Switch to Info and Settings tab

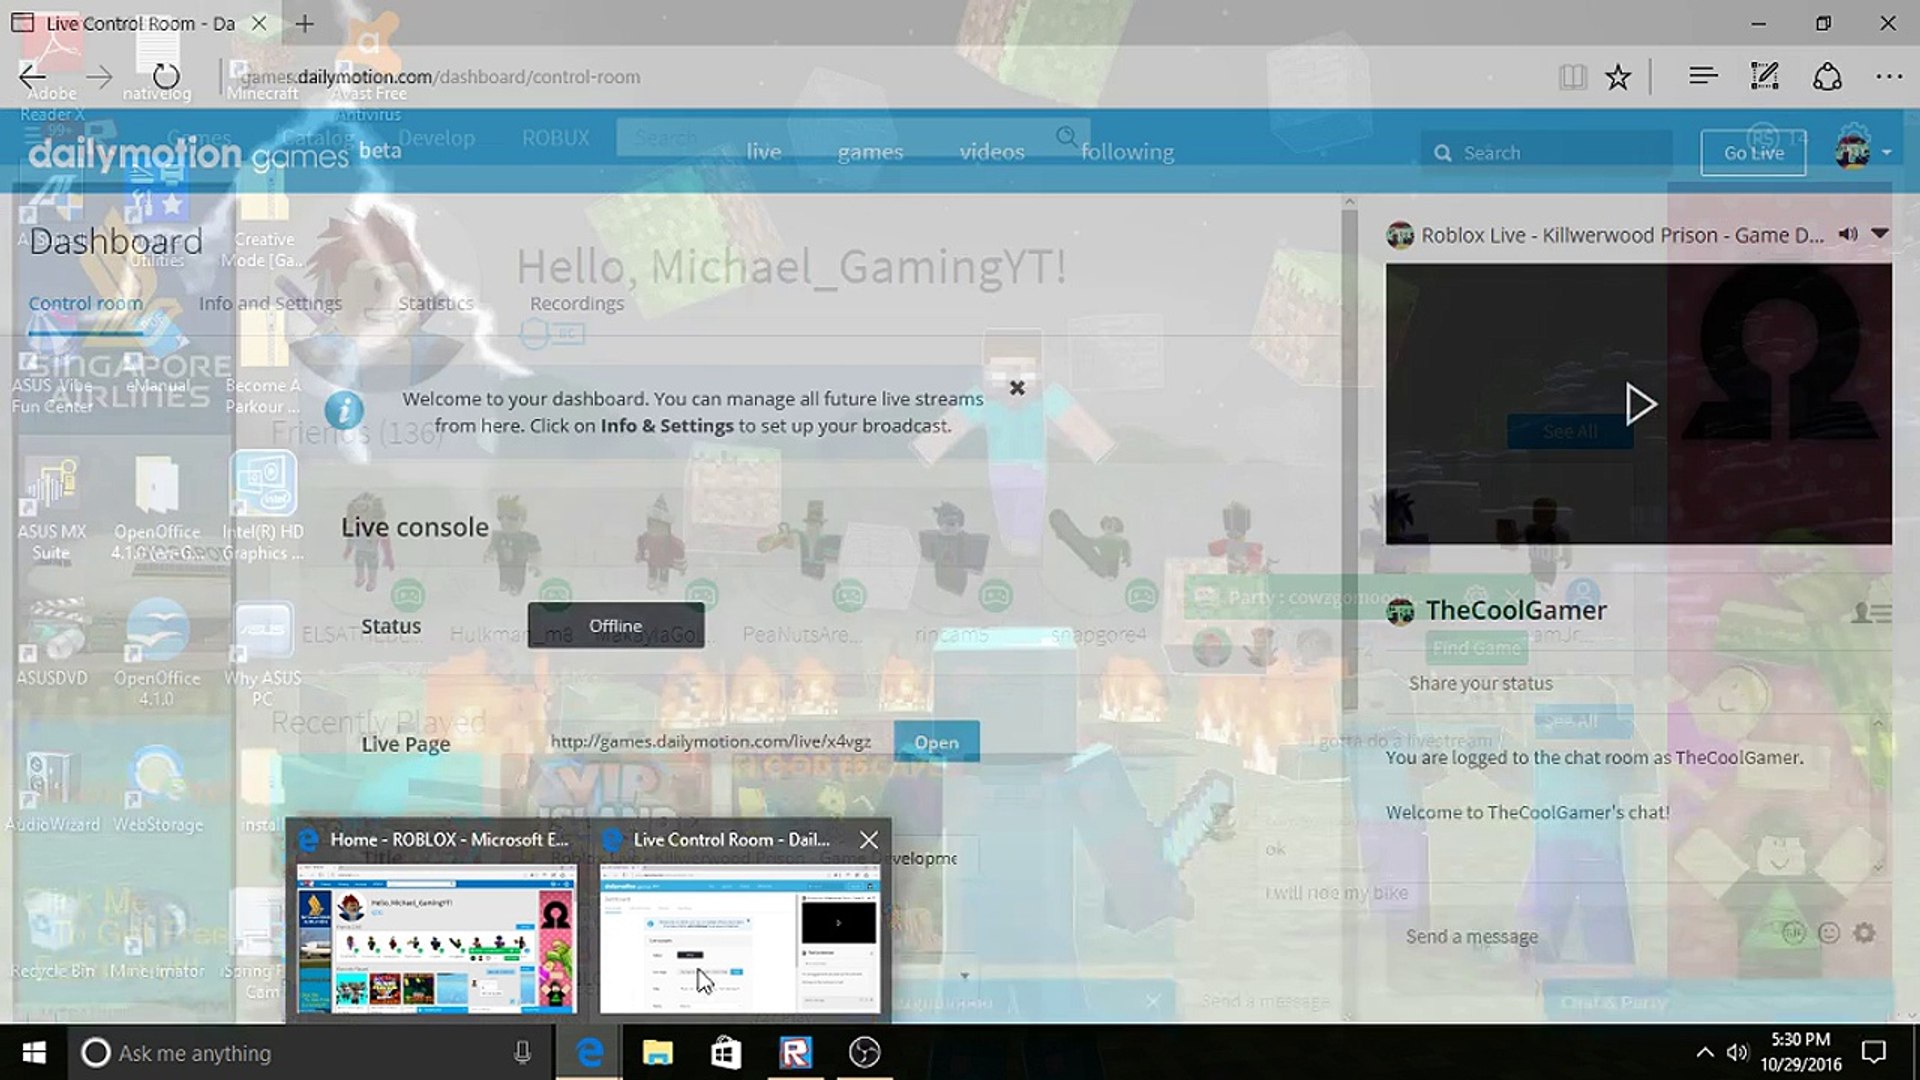coord(270,303)
